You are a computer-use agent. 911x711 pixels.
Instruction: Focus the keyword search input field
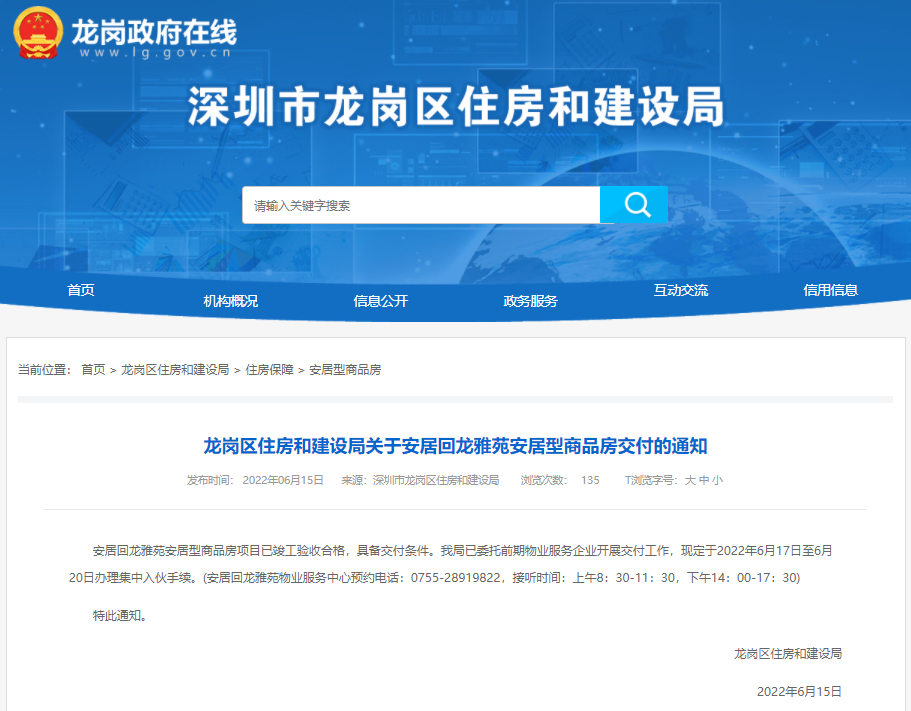click(x=421, y=205)
